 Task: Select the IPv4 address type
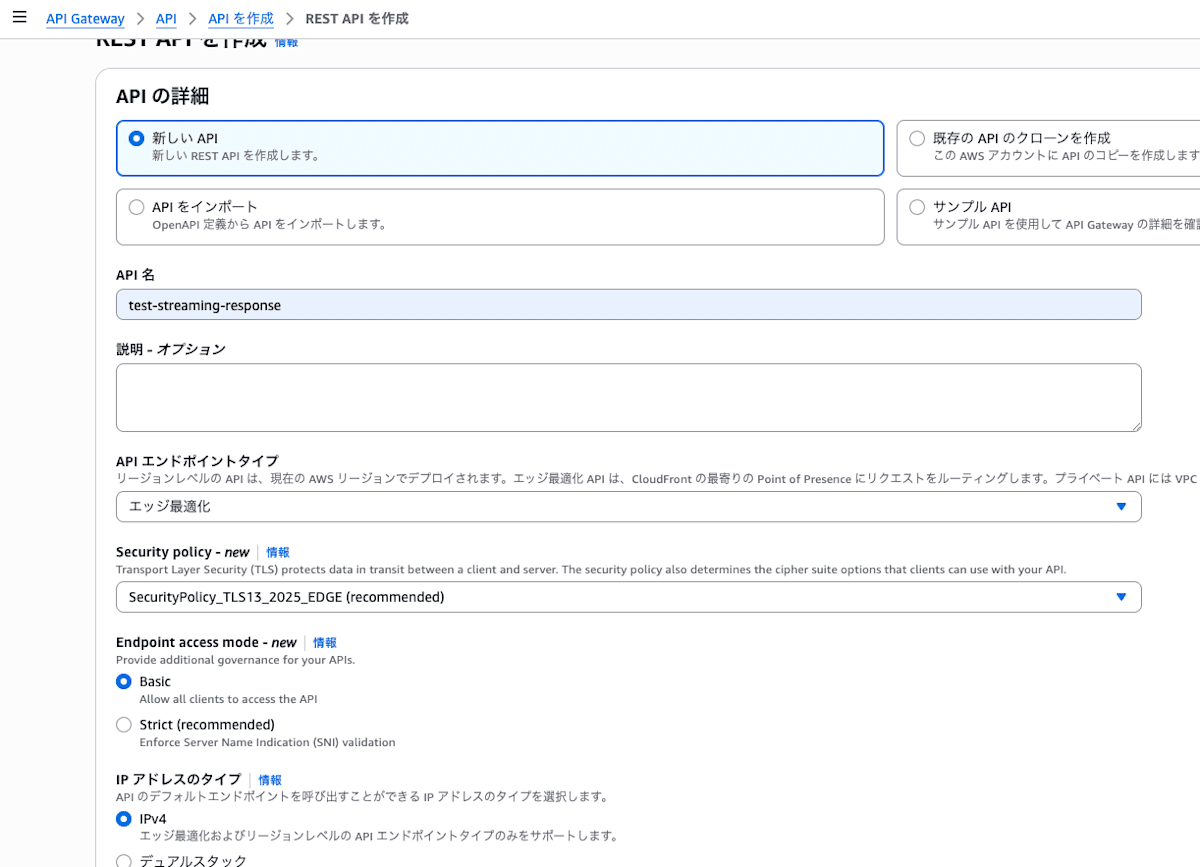pos(124,818)
